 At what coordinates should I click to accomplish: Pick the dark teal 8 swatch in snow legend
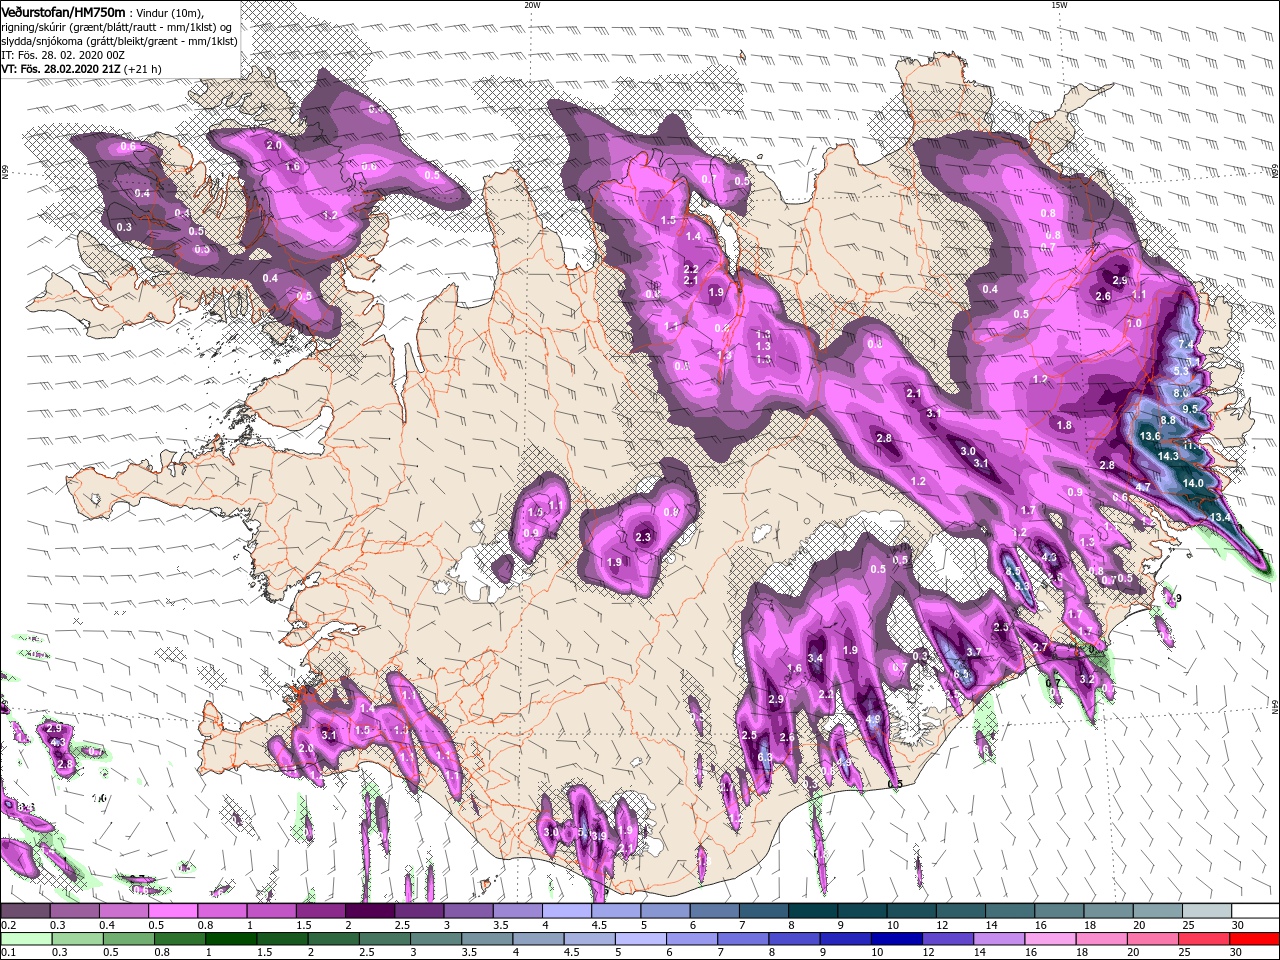(x=812, y=911)
